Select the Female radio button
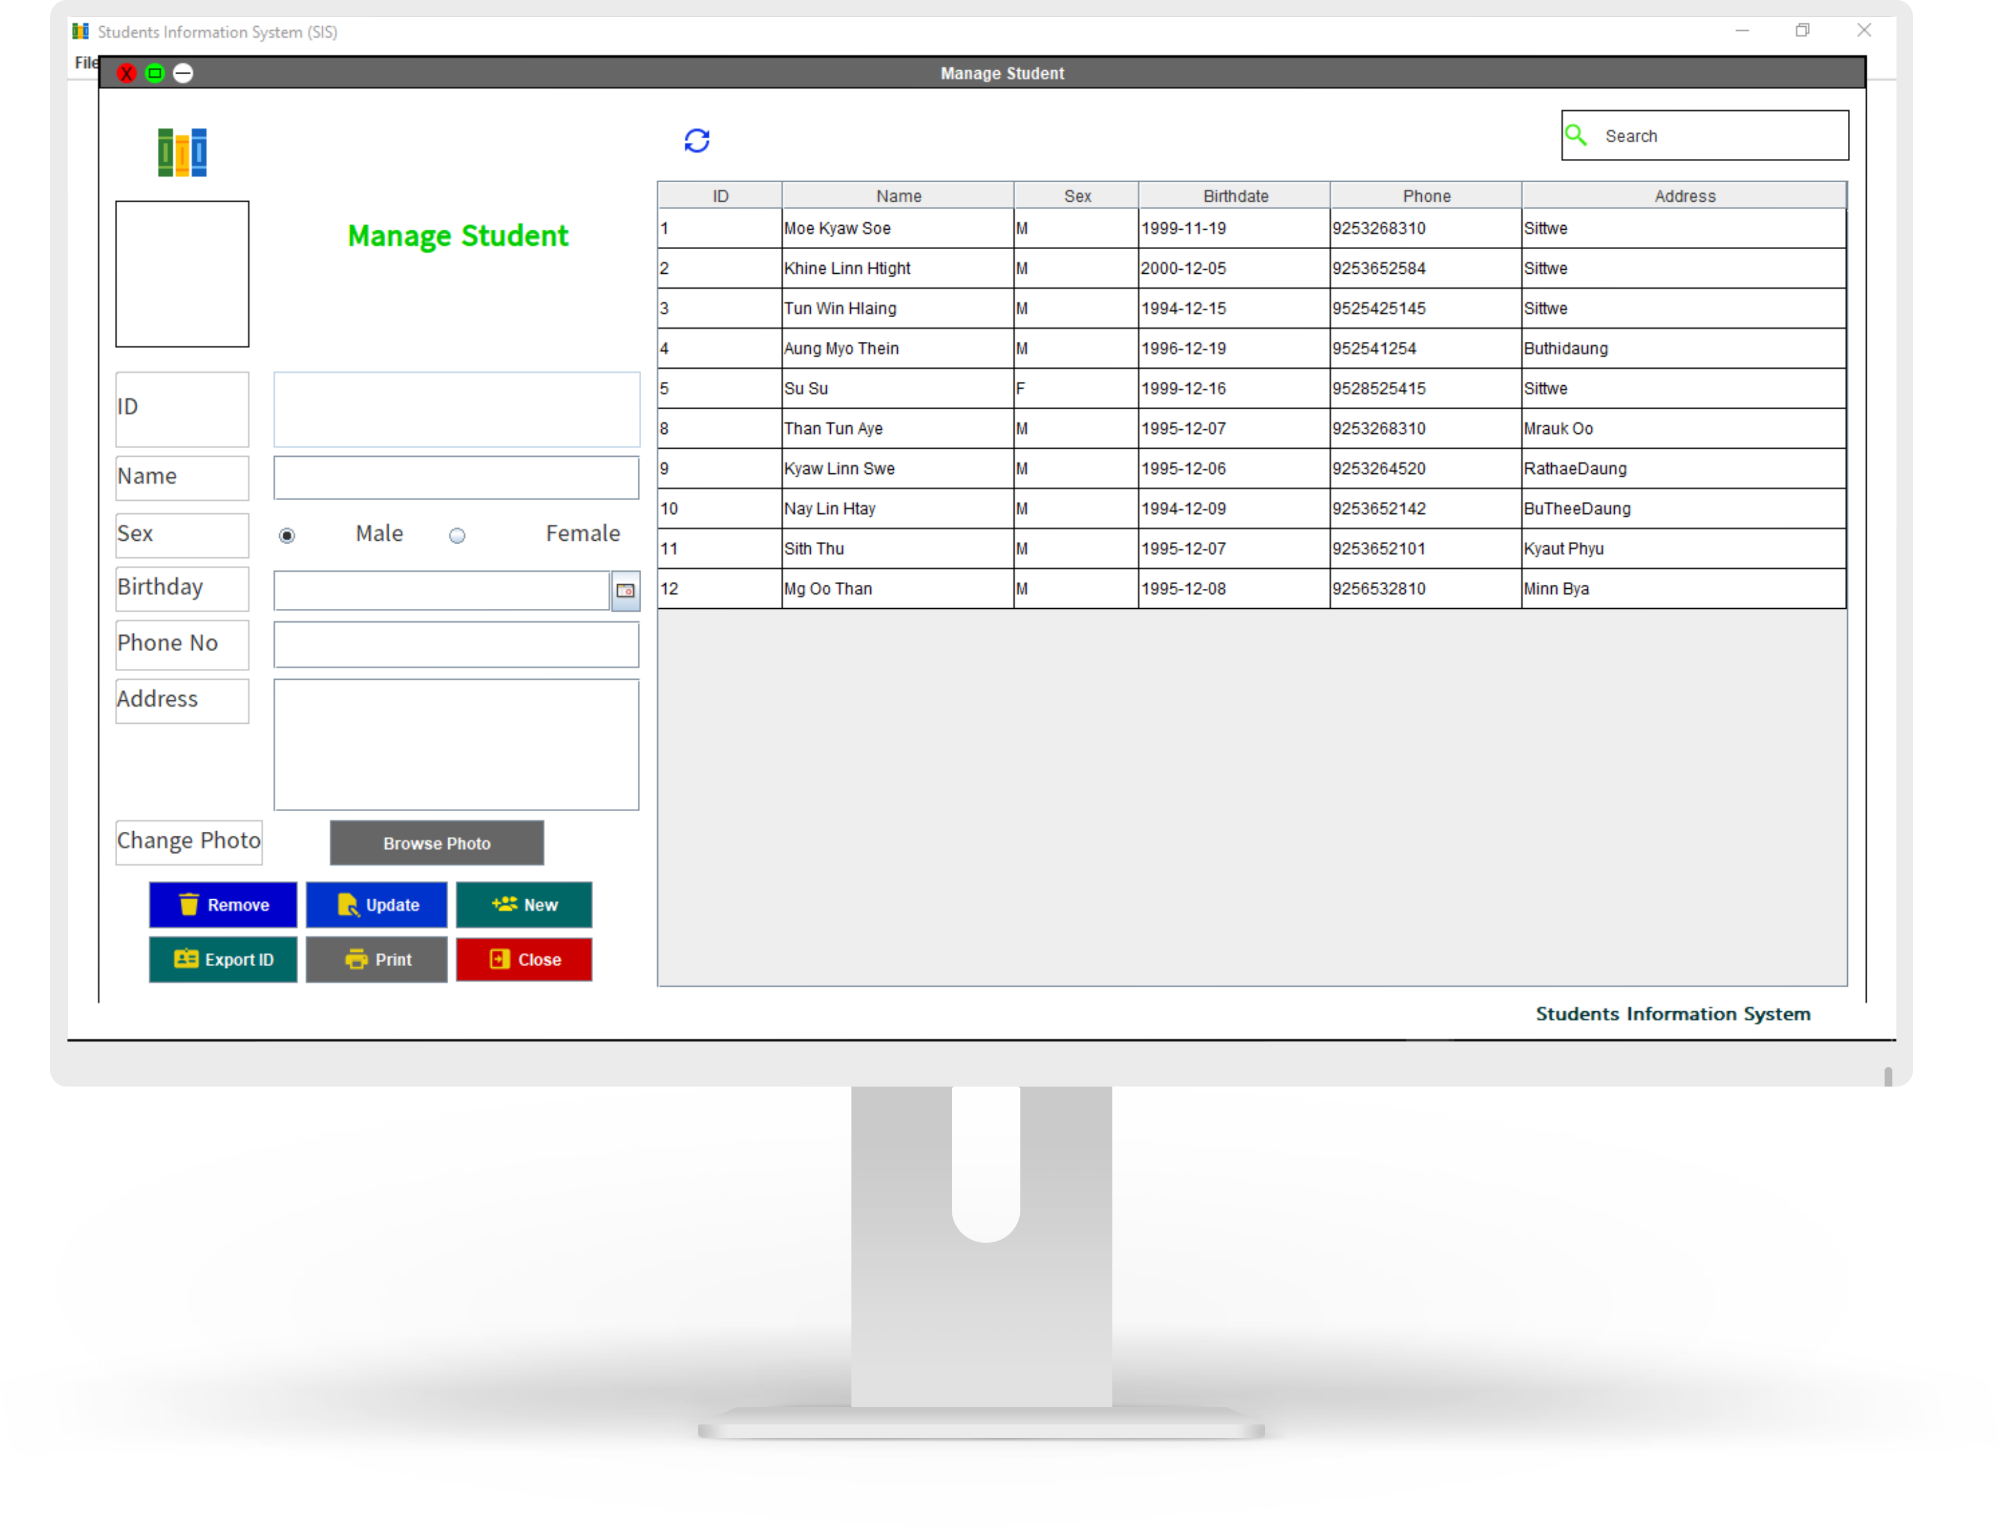 point(457,536)
